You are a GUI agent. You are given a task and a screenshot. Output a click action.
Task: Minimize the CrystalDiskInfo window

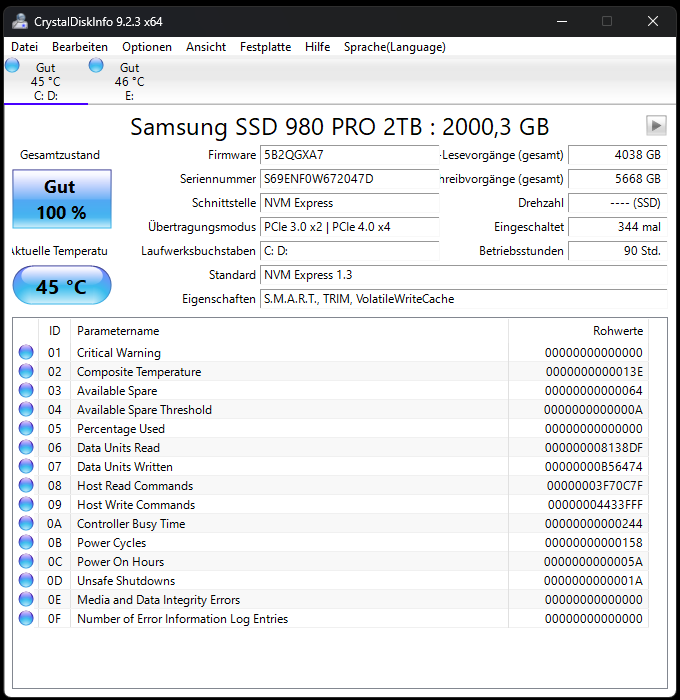tap(562, 21)
